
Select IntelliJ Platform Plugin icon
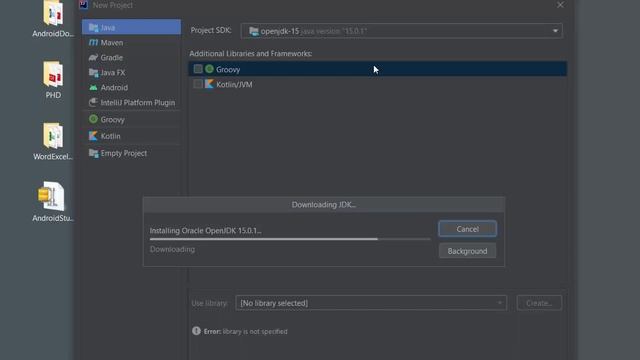coord(93,102)
